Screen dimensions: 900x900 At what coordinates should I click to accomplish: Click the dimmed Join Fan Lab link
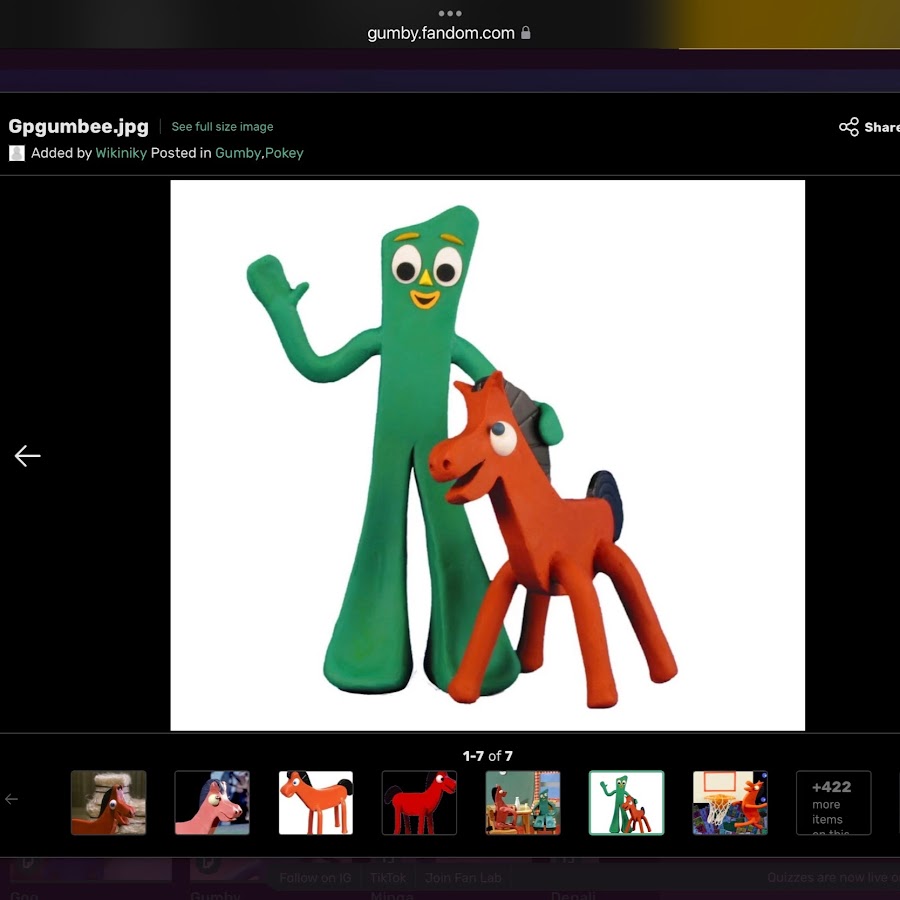(463, 878)
